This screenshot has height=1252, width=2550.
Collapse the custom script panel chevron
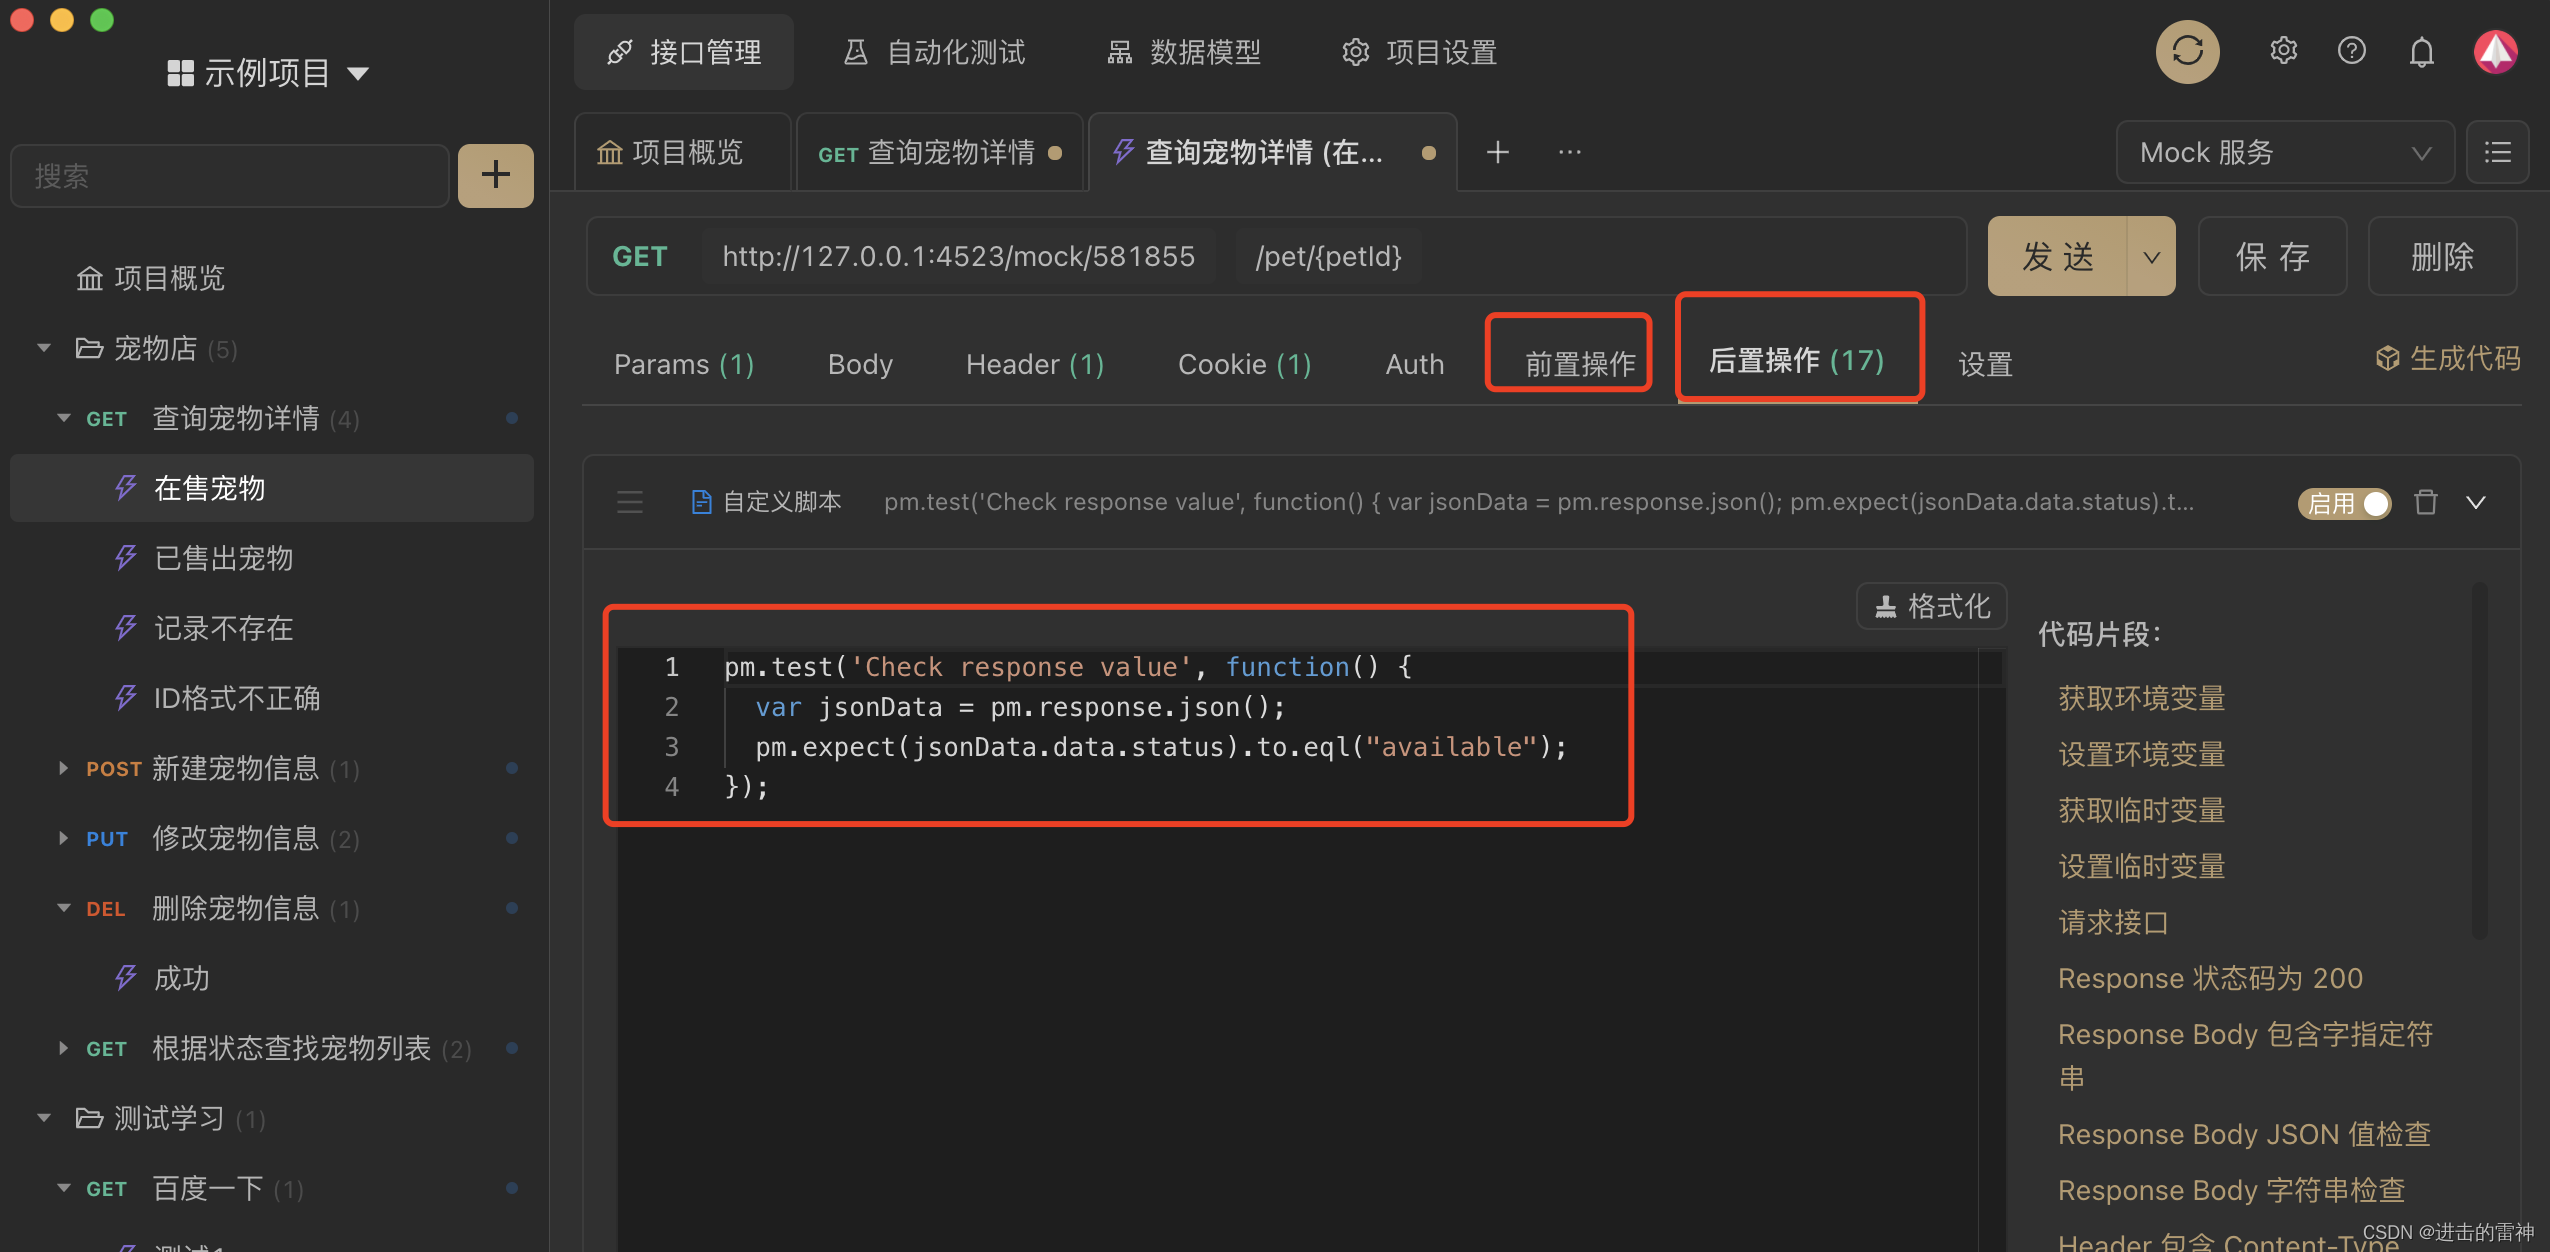coord(2476,502)
